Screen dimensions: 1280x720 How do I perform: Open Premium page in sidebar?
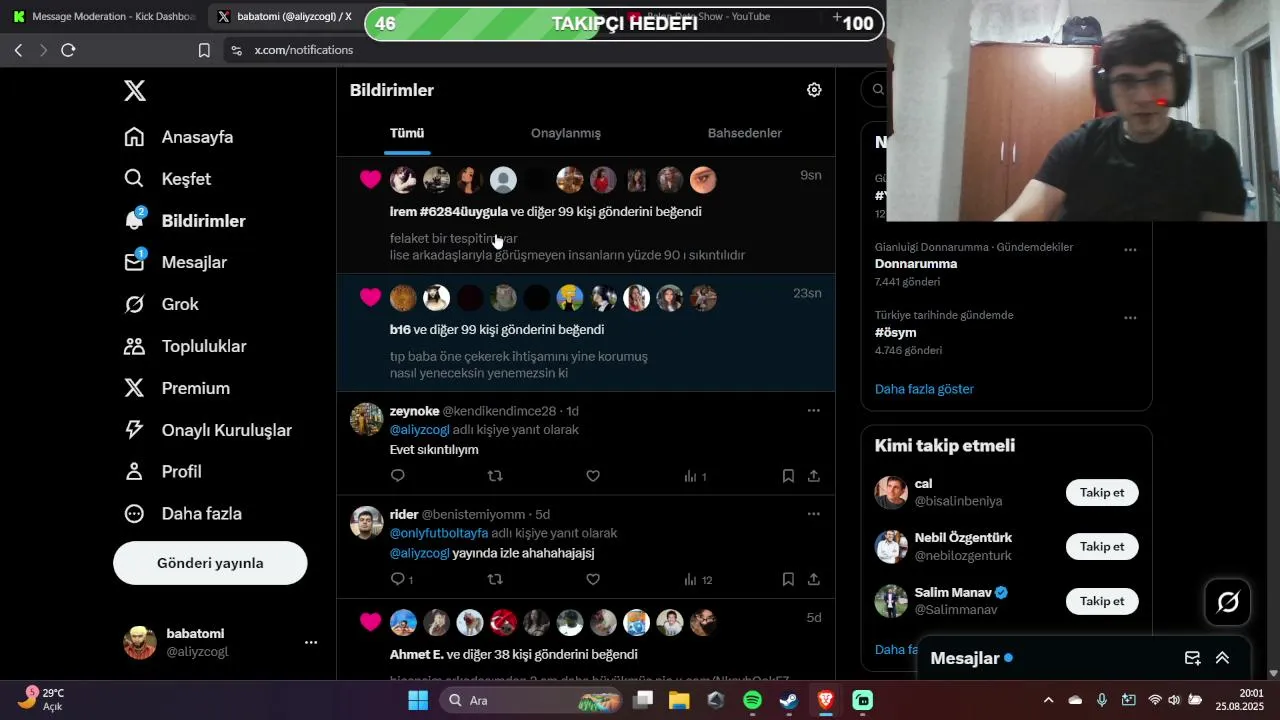(x=176, y=388)
